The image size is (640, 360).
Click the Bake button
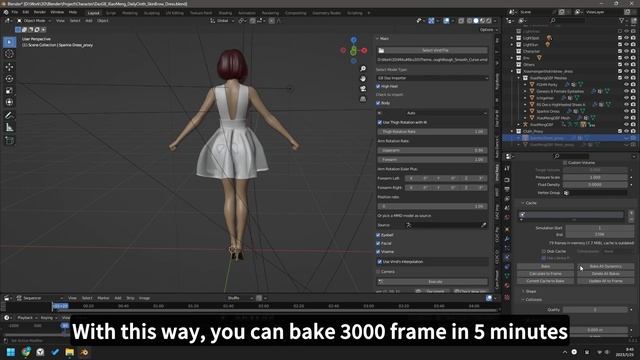click(545, 266)
